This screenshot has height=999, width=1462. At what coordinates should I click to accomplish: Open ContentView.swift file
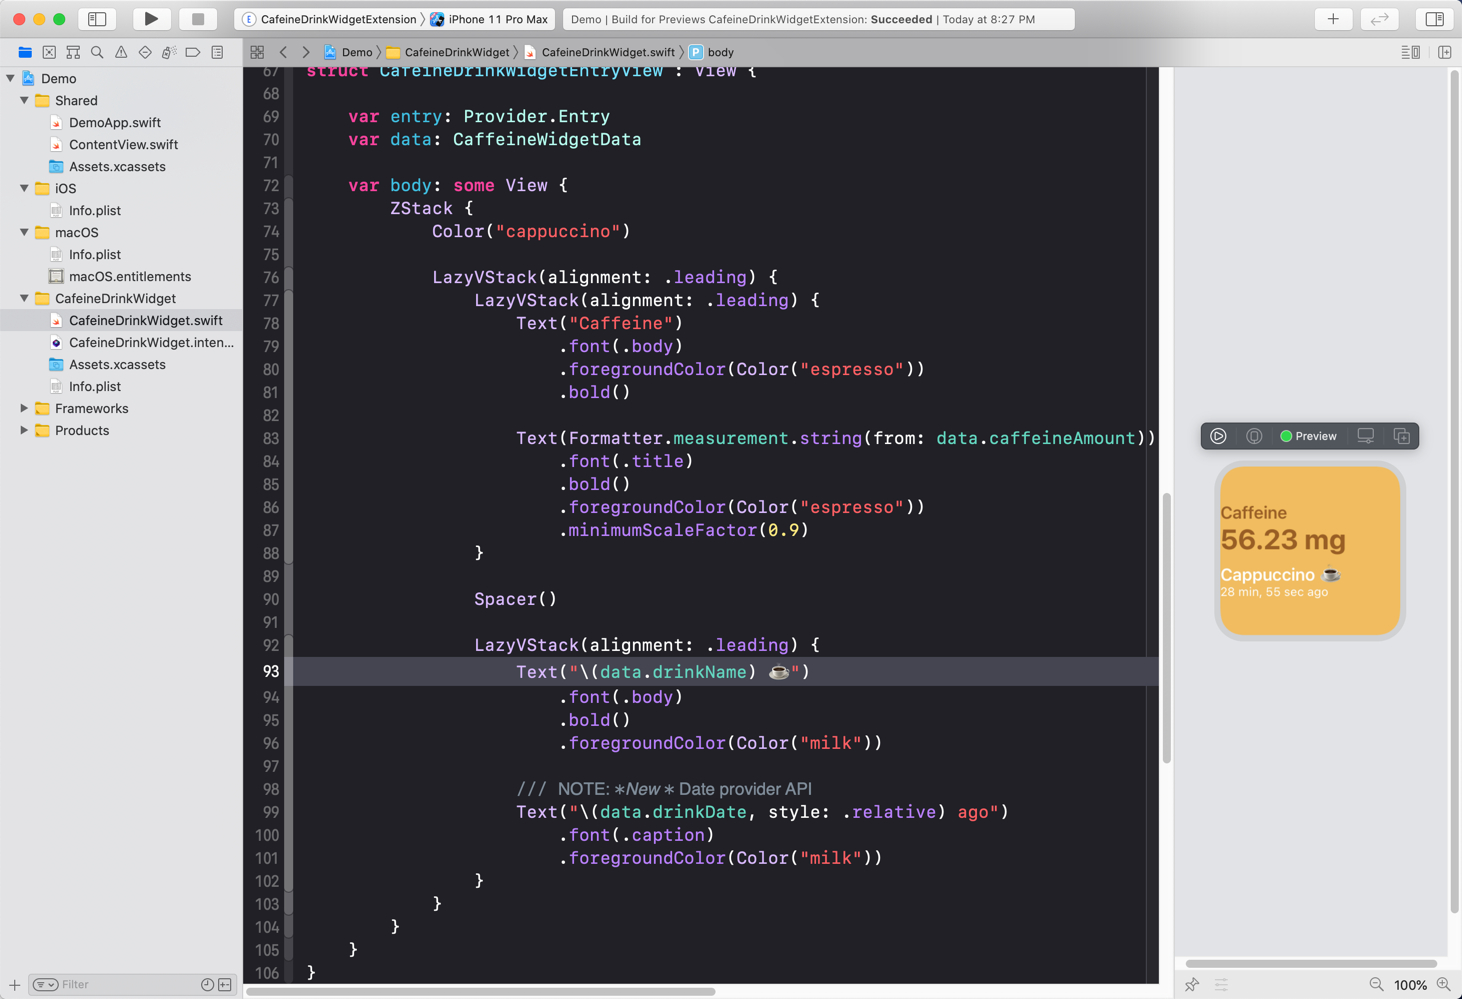[x=123, y=144]
